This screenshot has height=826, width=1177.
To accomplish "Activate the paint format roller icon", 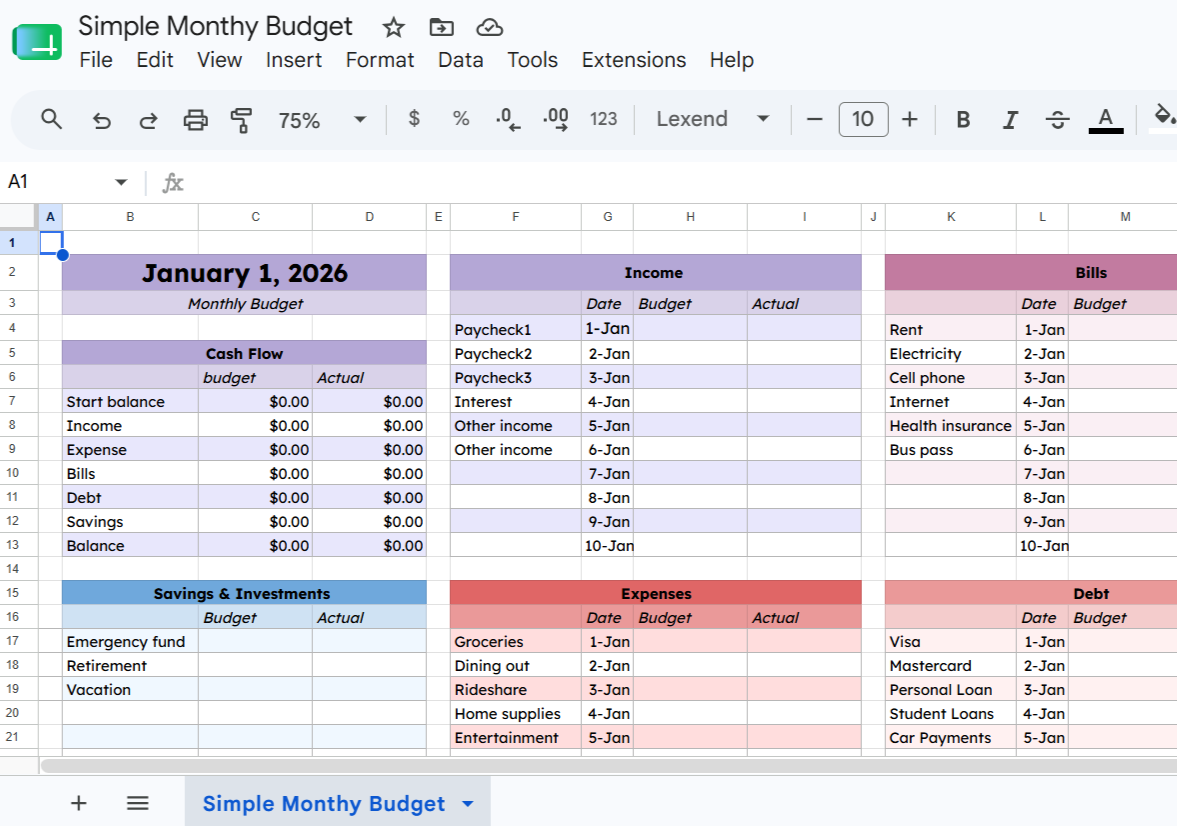I will [241, 119].
